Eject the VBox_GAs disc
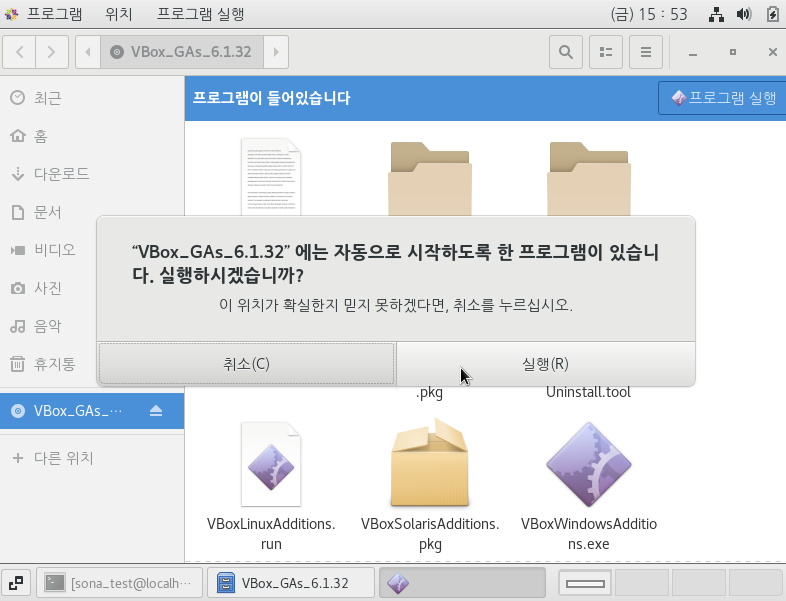 click(156, 411)
